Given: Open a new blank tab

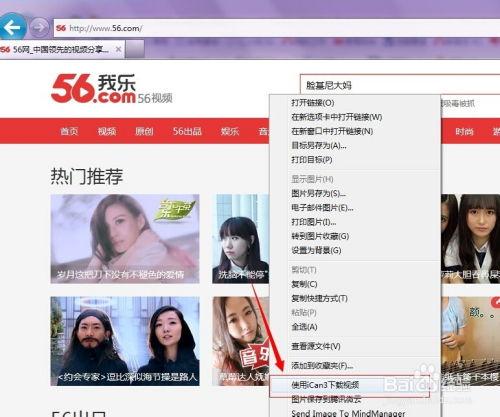Looking at the screenshot, I should point(135,50).
